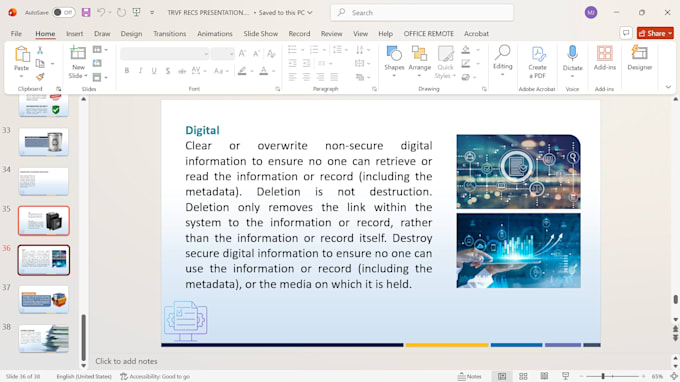Start presentation from beginning icon
This screenshot has width=680, height=382.
(137, 13)
